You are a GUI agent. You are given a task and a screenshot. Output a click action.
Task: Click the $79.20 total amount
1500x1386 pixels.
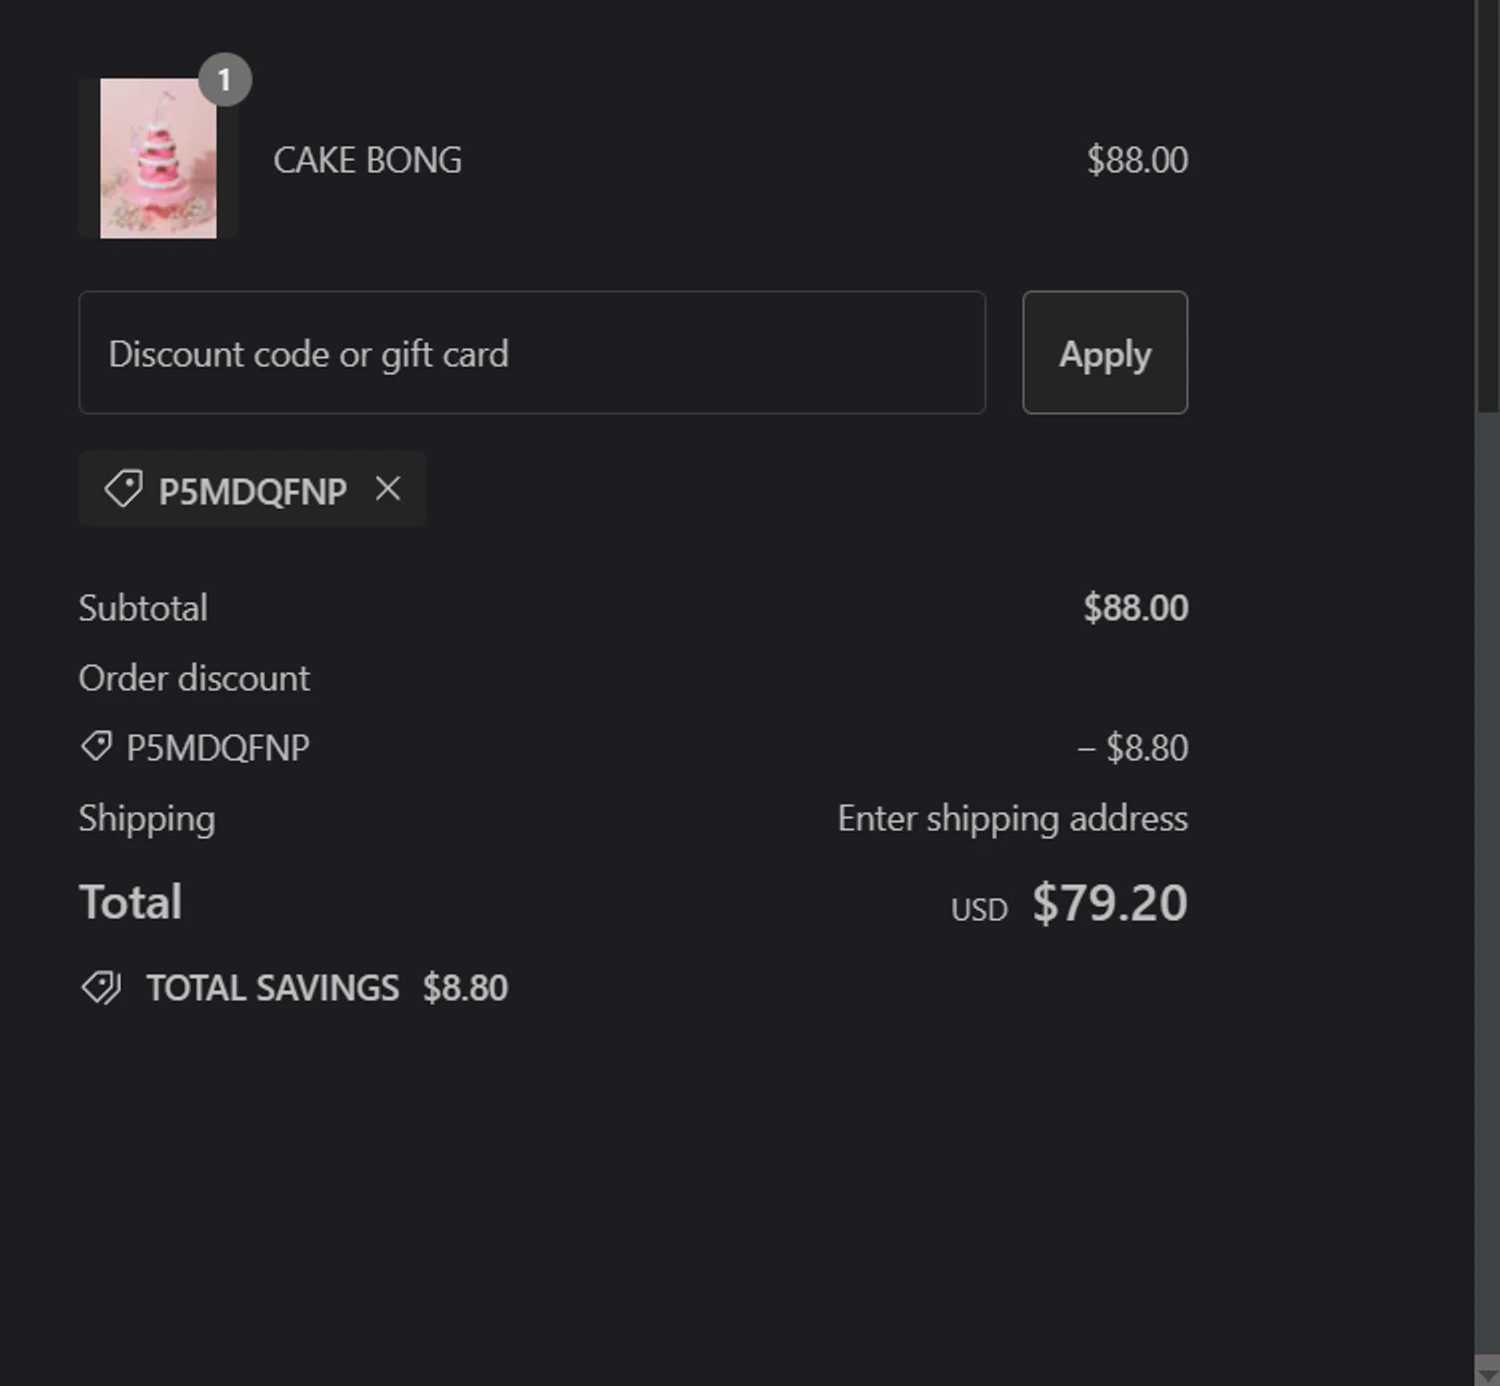[1109, 903]
